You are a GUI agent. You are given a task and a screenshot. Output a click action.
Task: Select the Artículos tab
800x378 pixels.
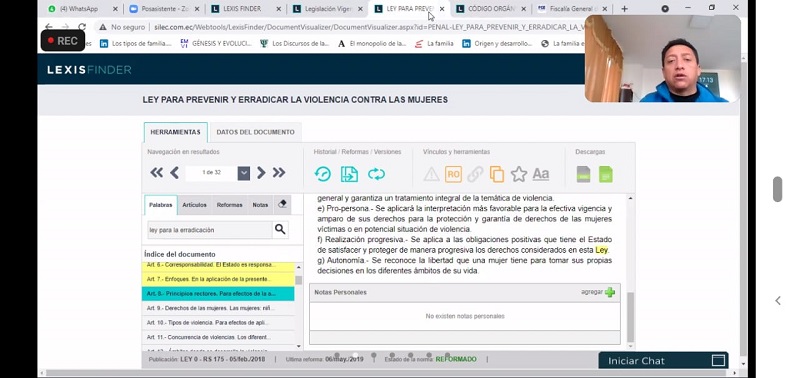point(194,205)
